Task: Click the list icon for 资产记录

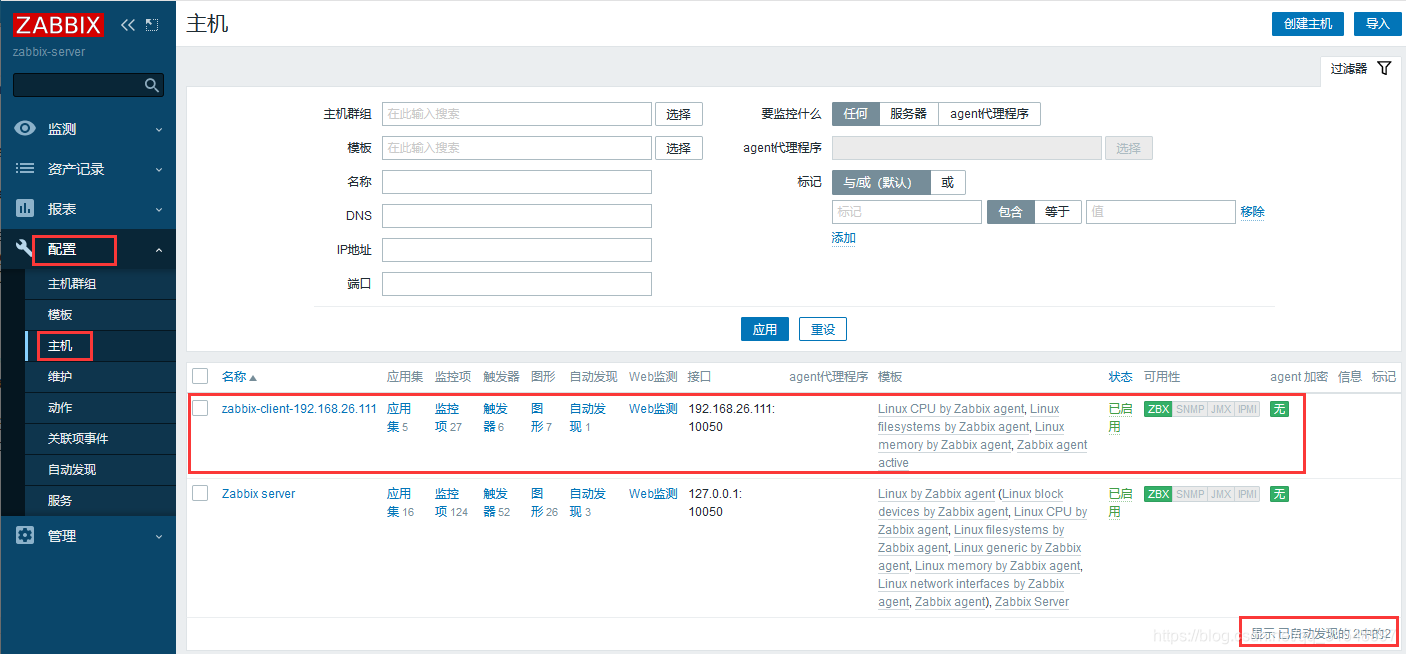Action: pos(25,169)
